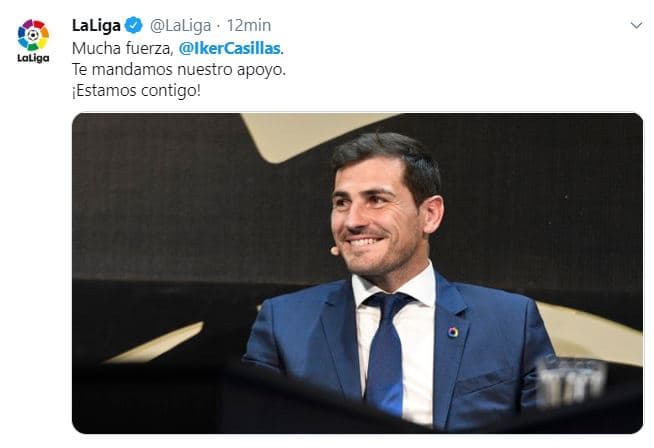Open the 12min timestamp link
The height and width of the screenshot is (448, 654).
click(249, 25)
